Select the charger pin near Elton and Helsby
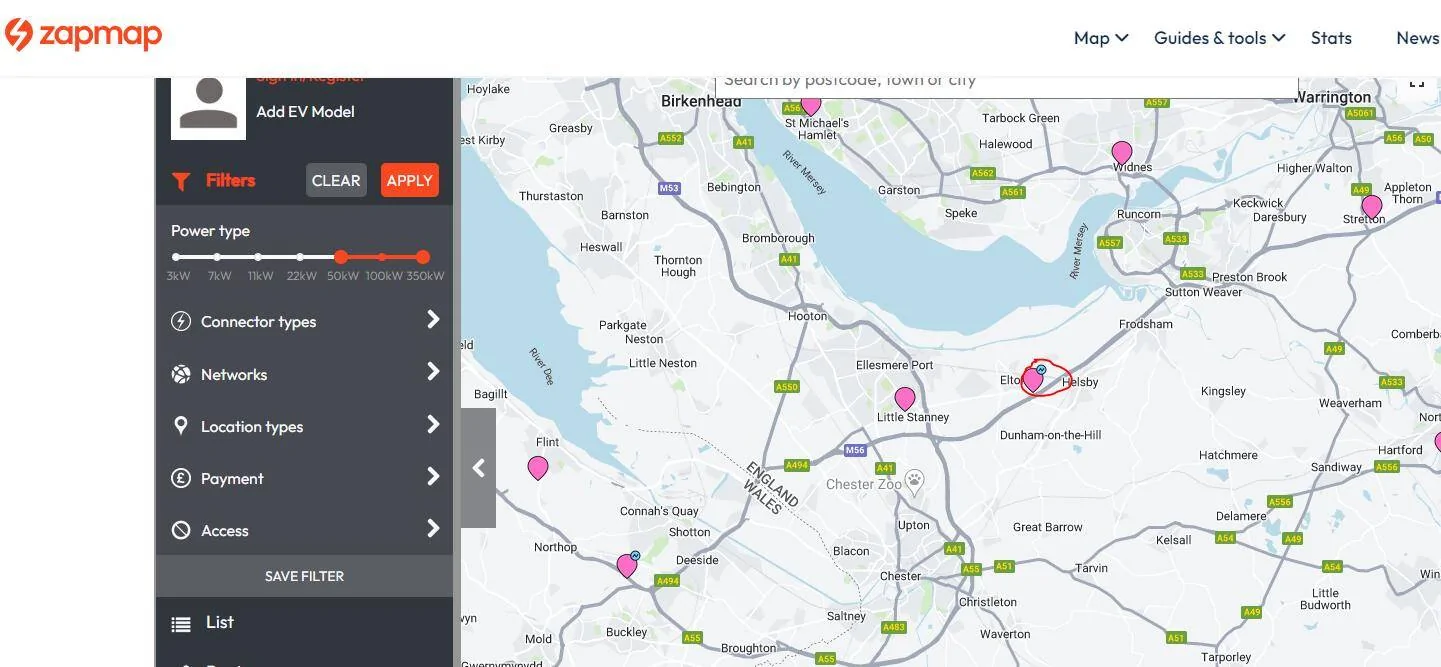 click(1033, 380)
